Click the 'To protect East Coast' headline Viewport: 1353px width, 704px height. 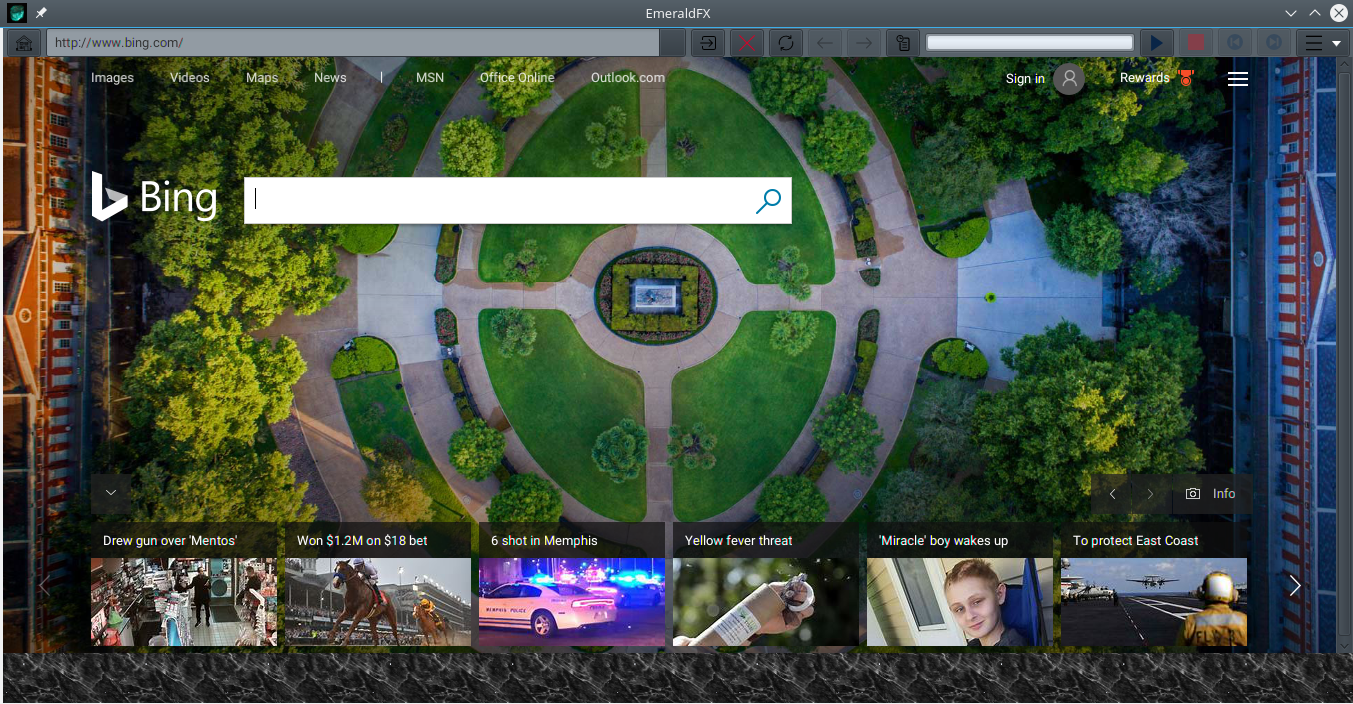point(1135,541)
